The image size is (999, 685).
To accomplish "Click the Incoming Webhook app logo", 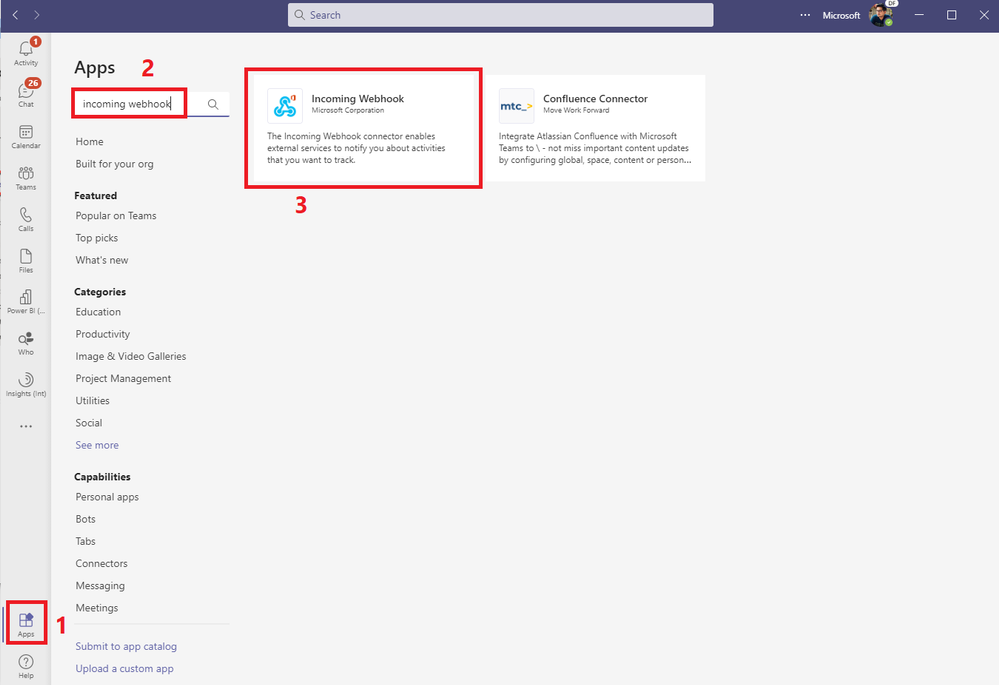I will point(285,106).
